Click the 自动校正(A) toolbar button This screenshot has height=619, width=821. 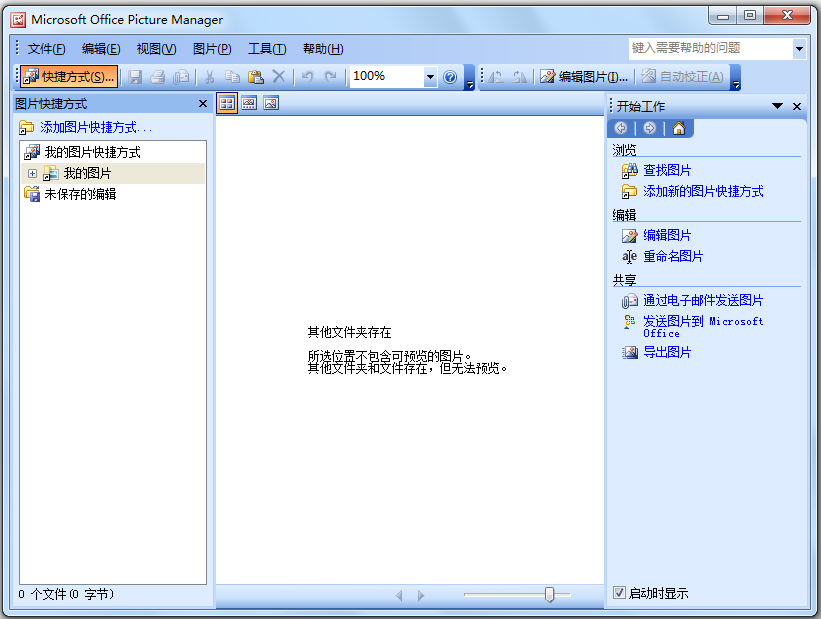click(x=683, y=77)
